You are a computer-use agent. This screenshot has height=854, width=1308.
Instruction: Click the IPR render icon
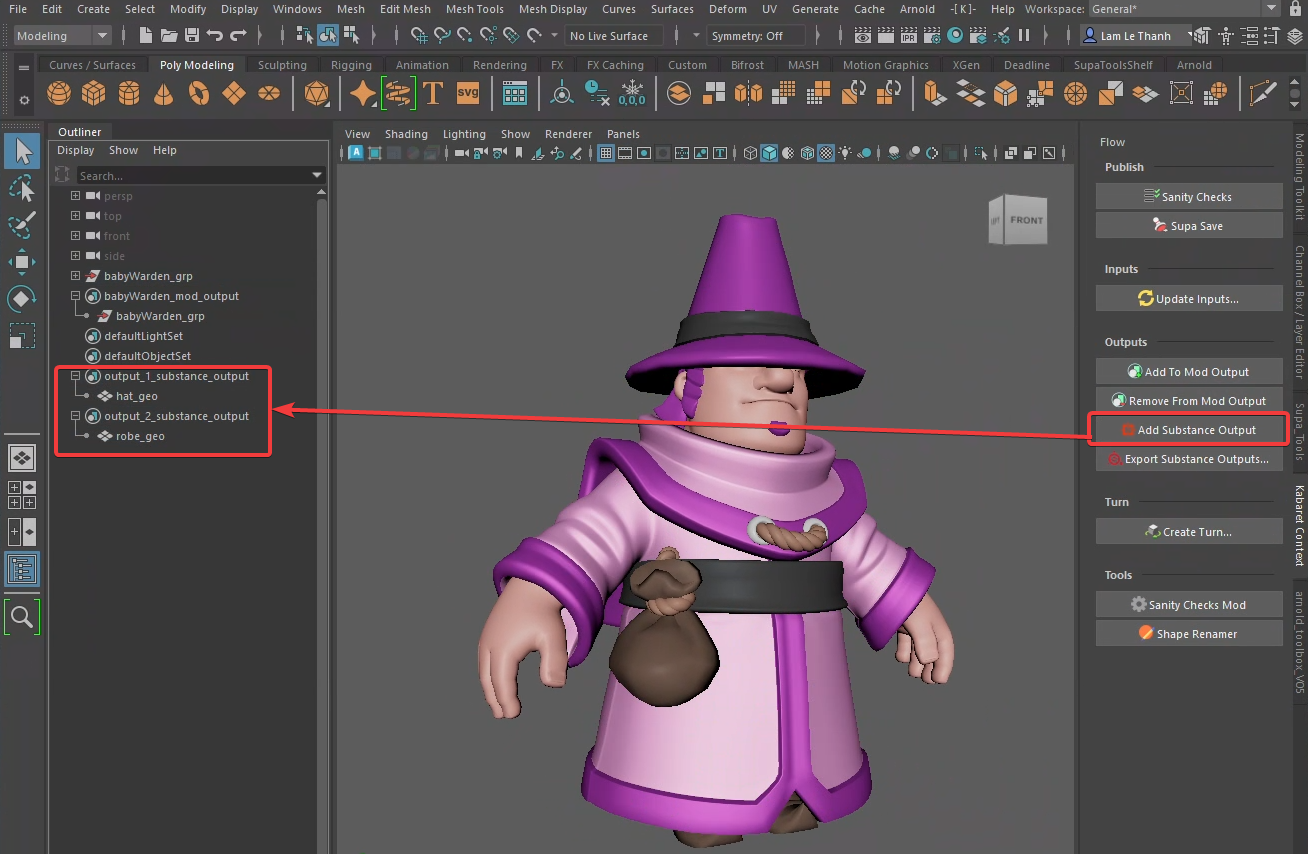coord(909,36)
